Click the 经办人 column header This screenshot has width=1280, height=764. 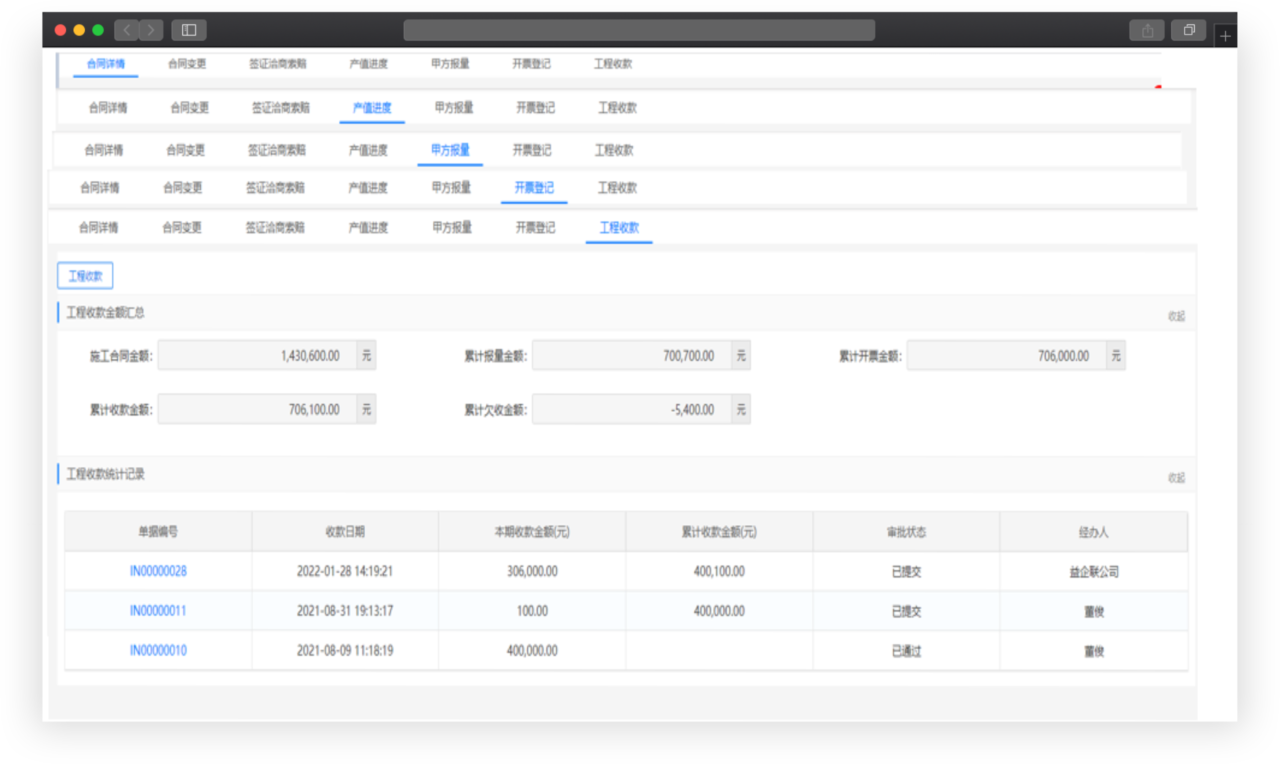[x=1094, y=532]
